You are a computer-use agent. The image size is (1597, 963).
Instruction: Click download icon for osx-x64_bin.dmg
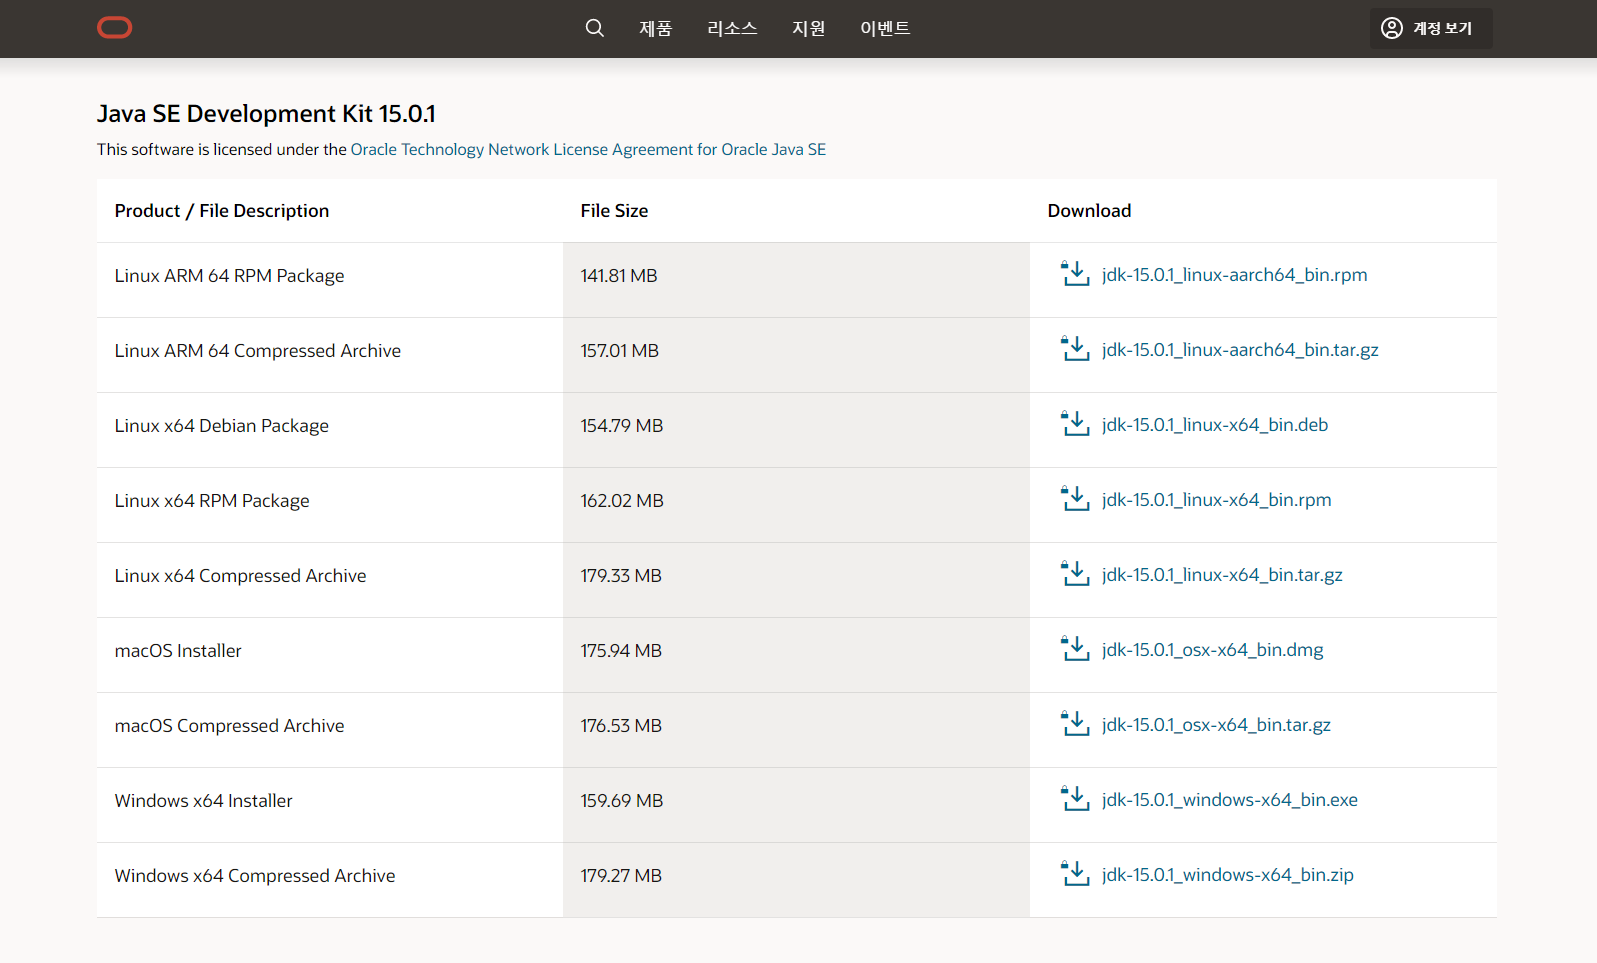coord(1075,649)
